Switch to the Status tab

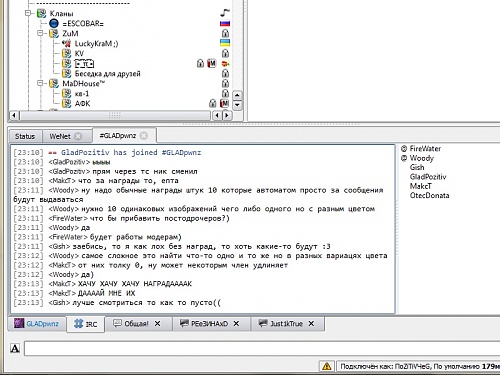tap(25, 136)
